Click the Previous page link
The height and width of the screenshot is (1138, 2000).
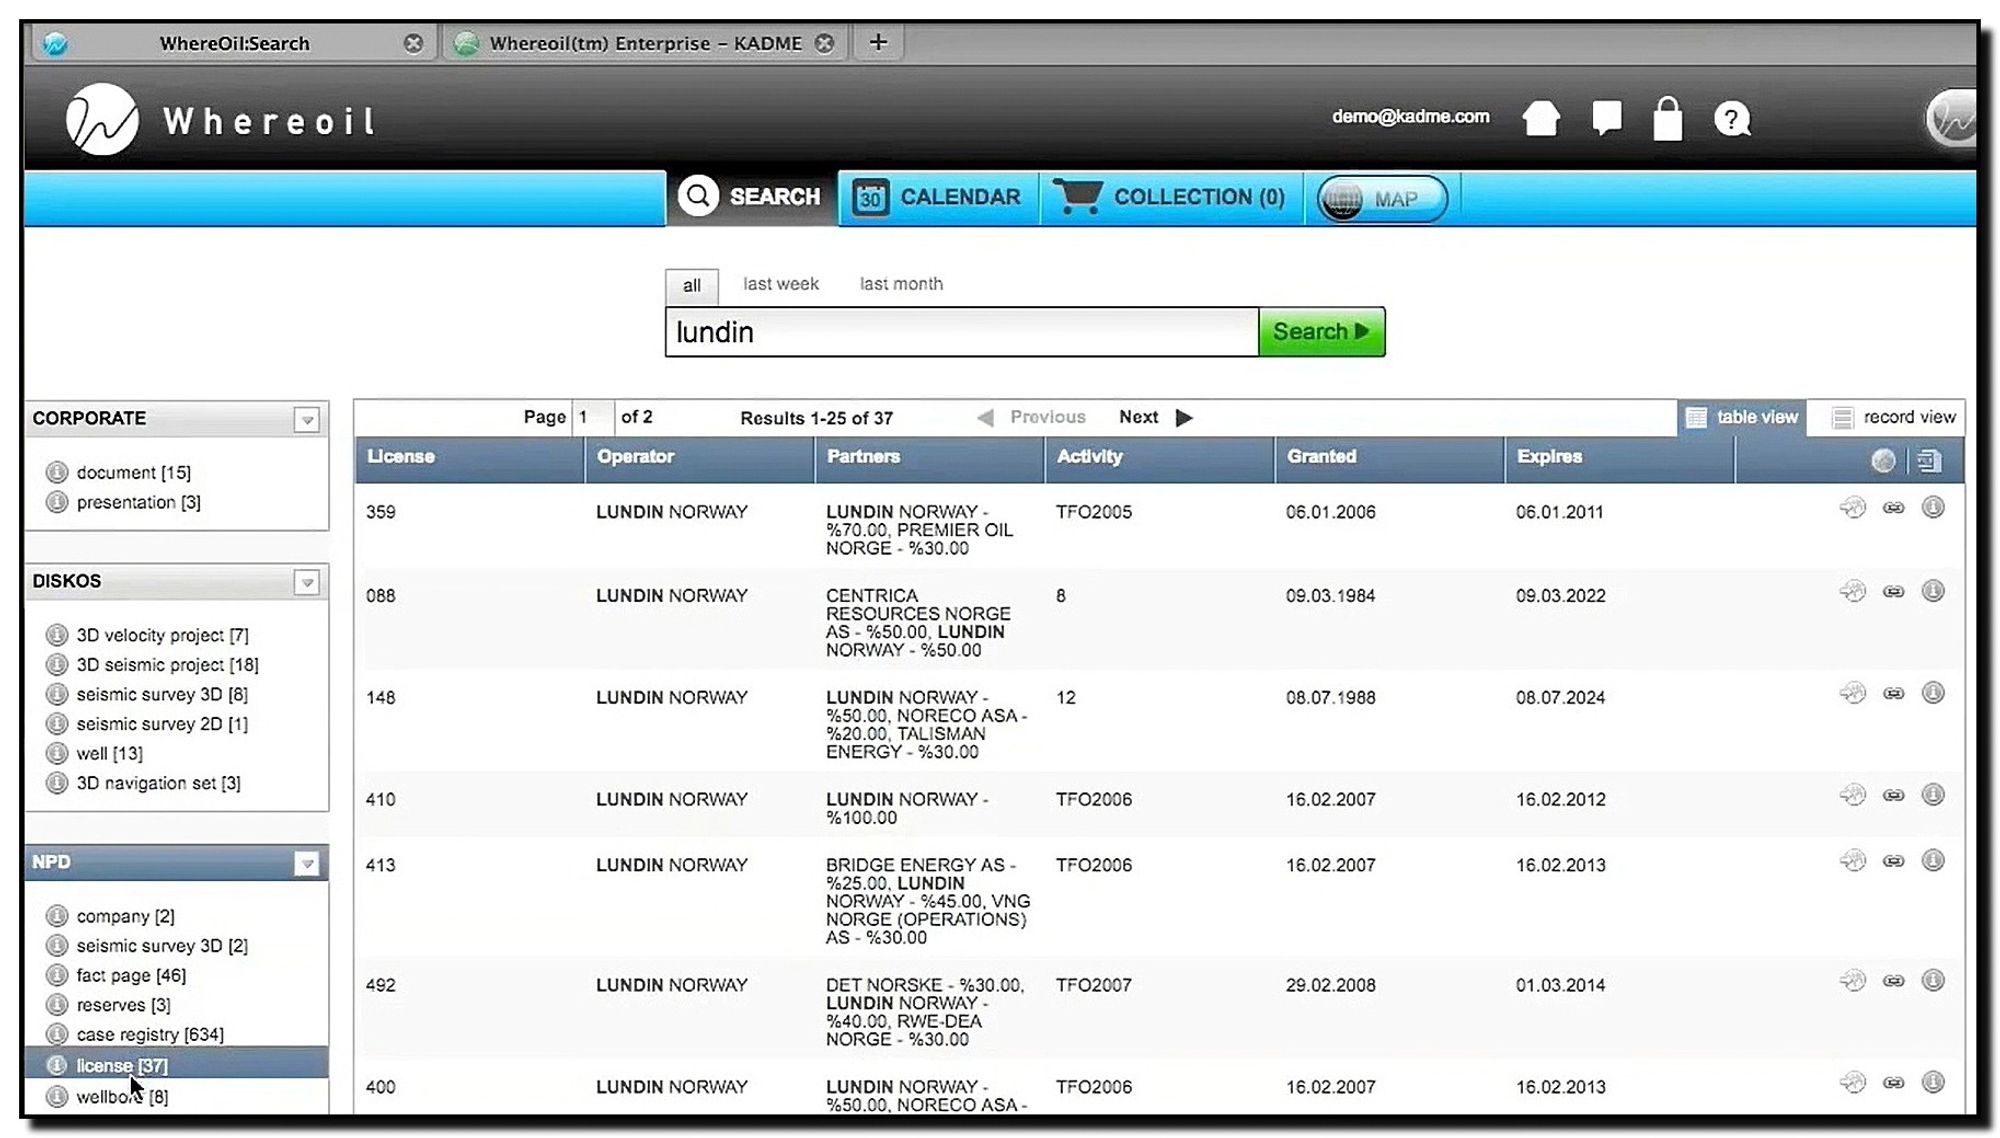point(1031,417)
